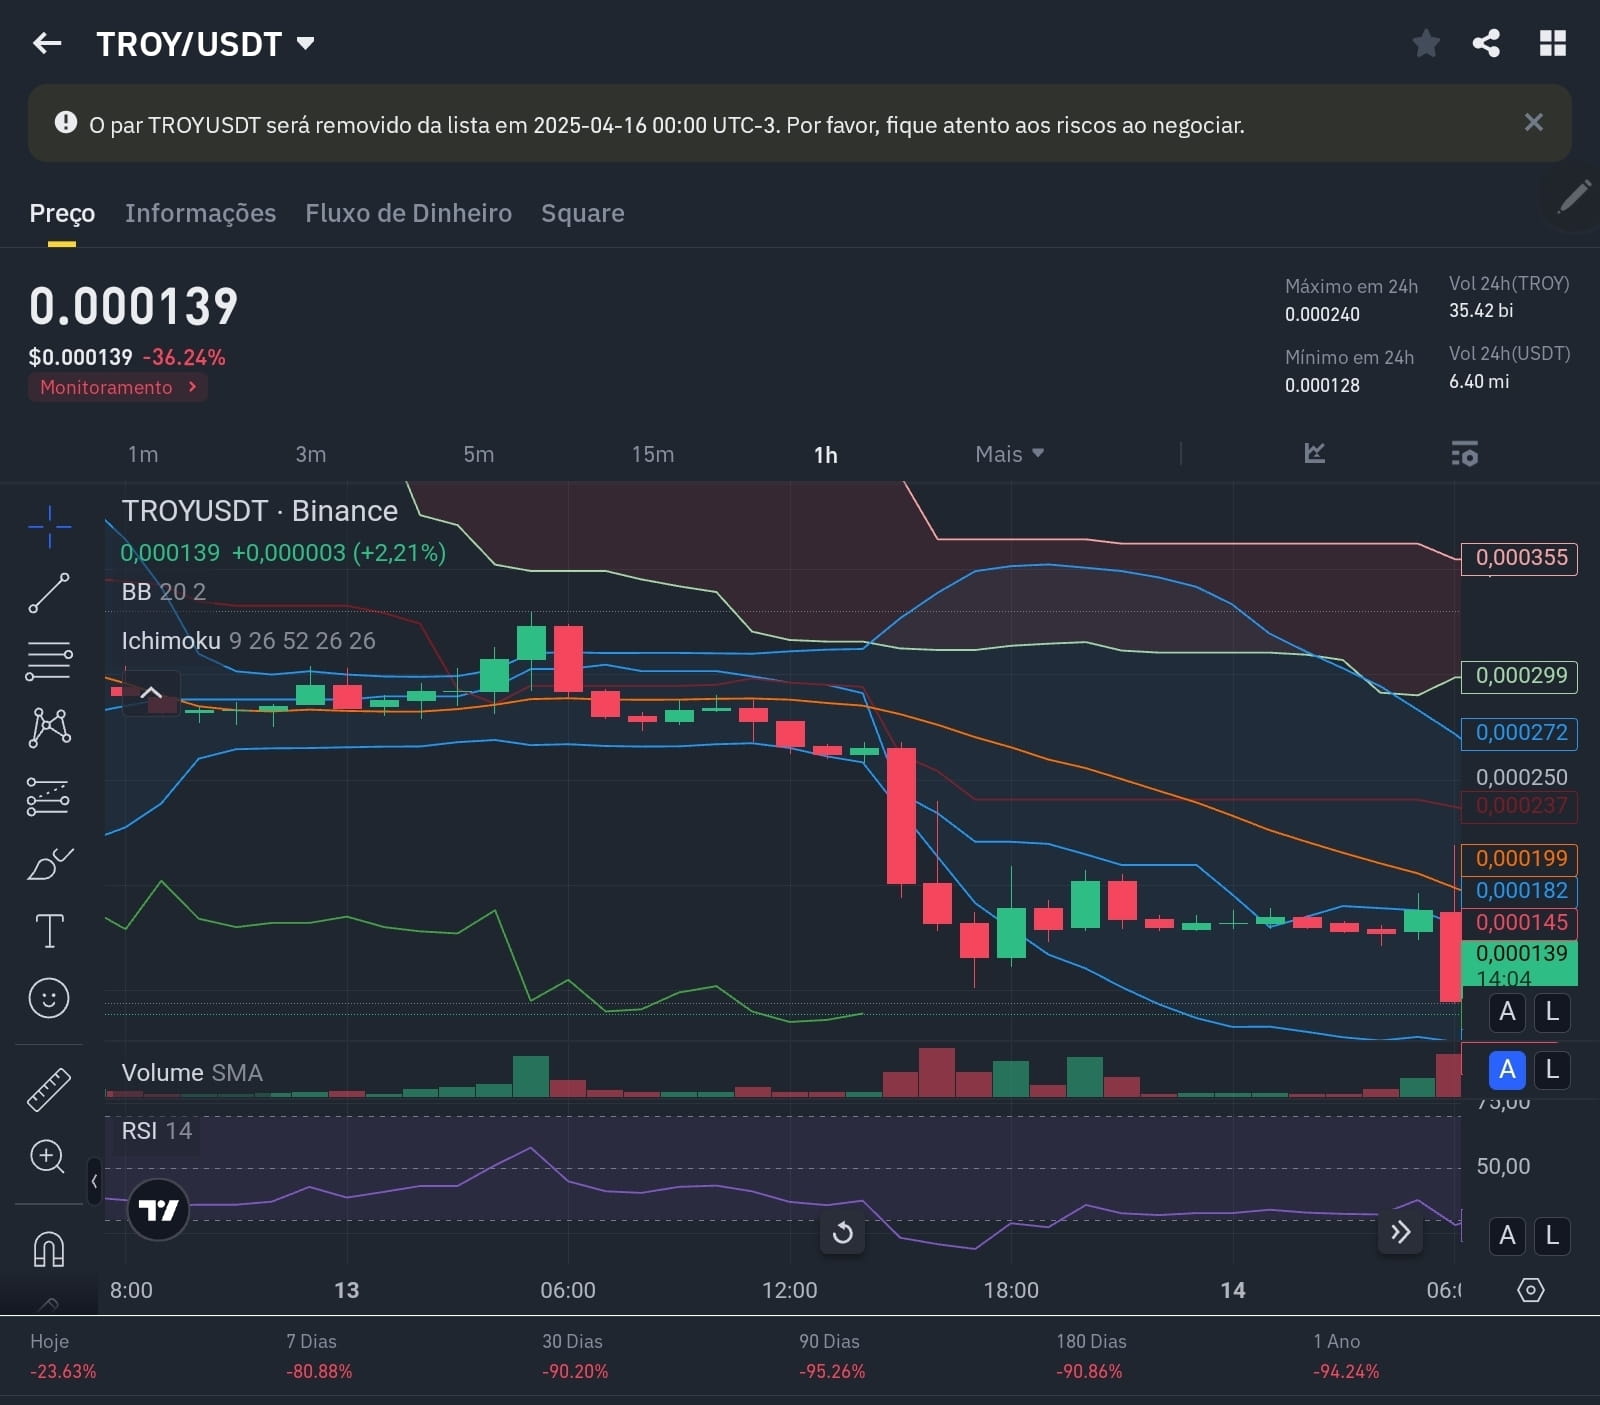Select the brush drawing tool

click(49, 863)
